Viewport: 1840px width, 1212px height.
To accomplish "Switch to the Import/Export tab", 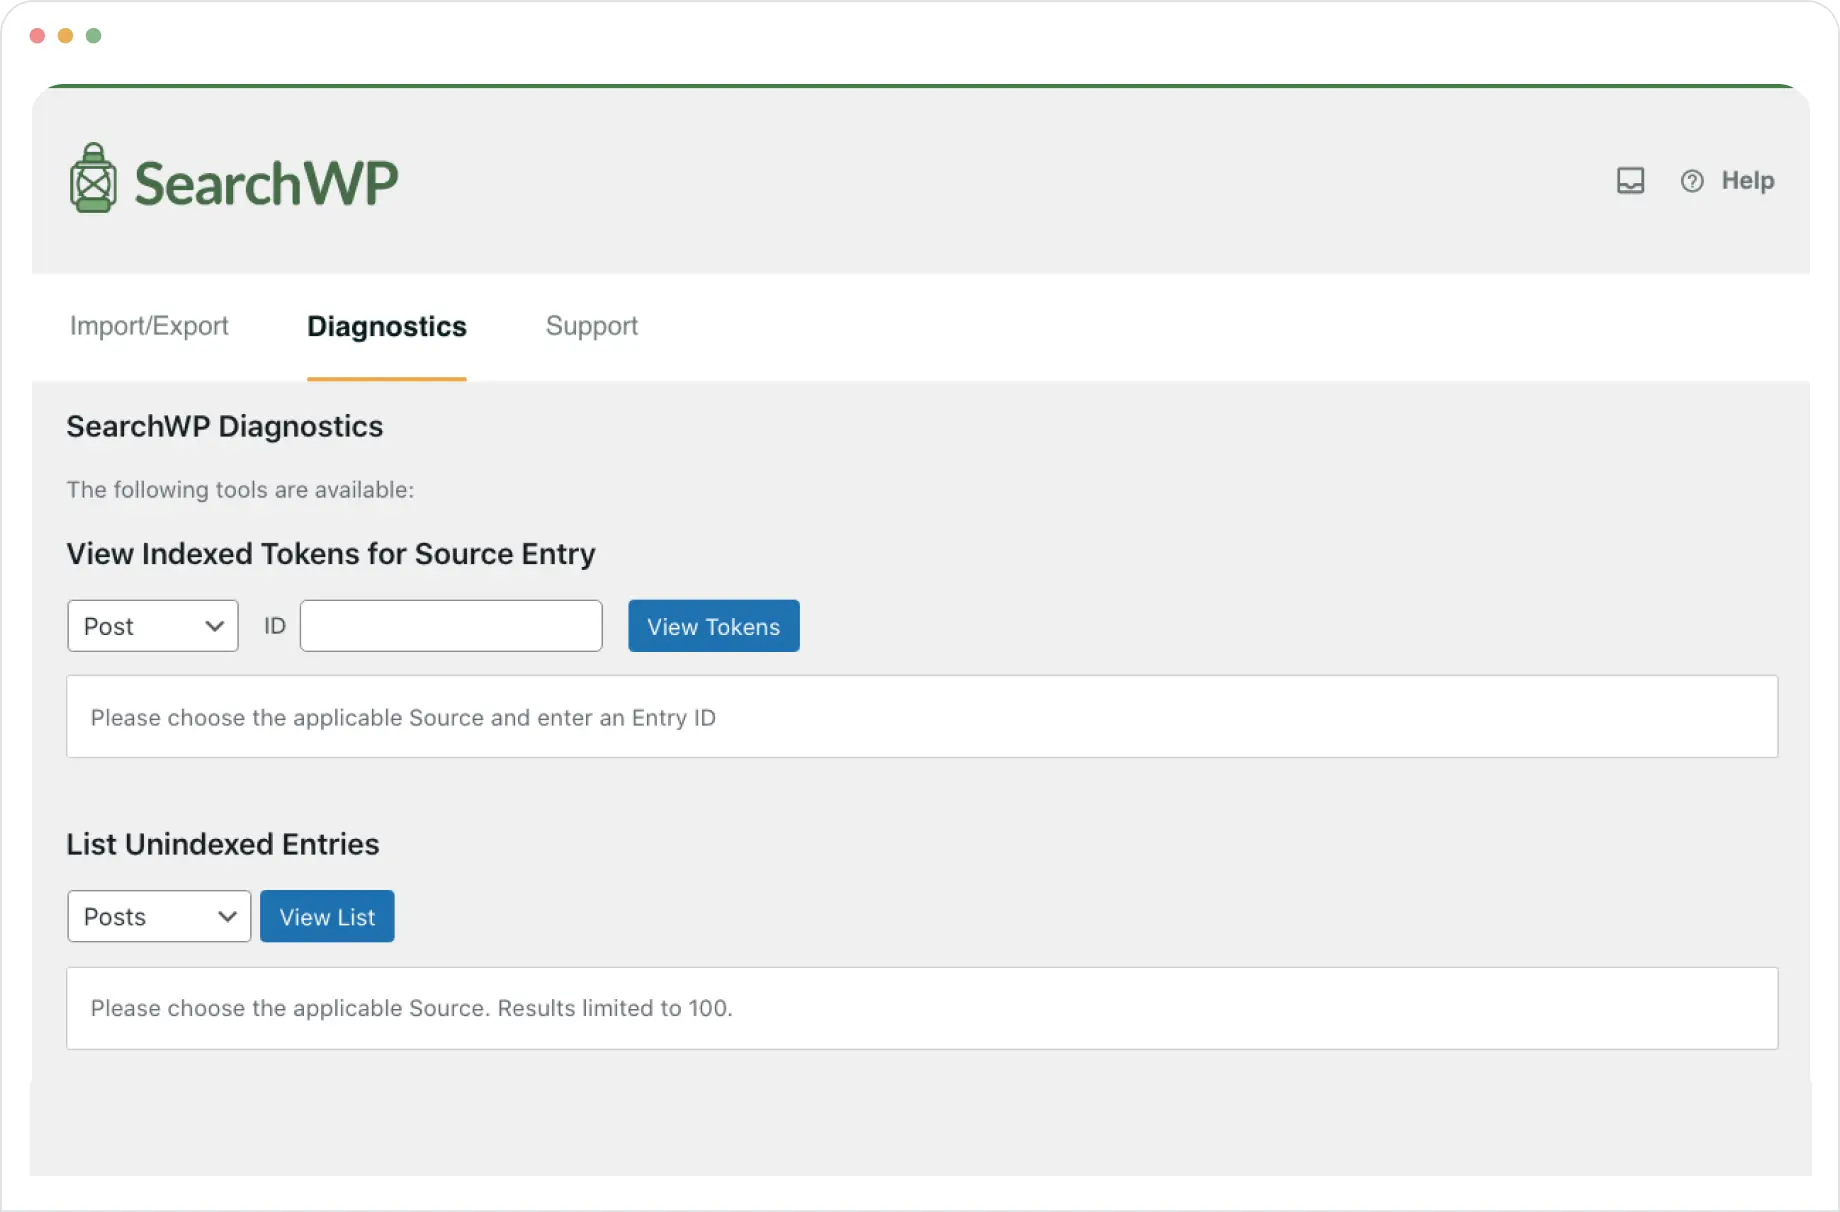I will (148, 326).
